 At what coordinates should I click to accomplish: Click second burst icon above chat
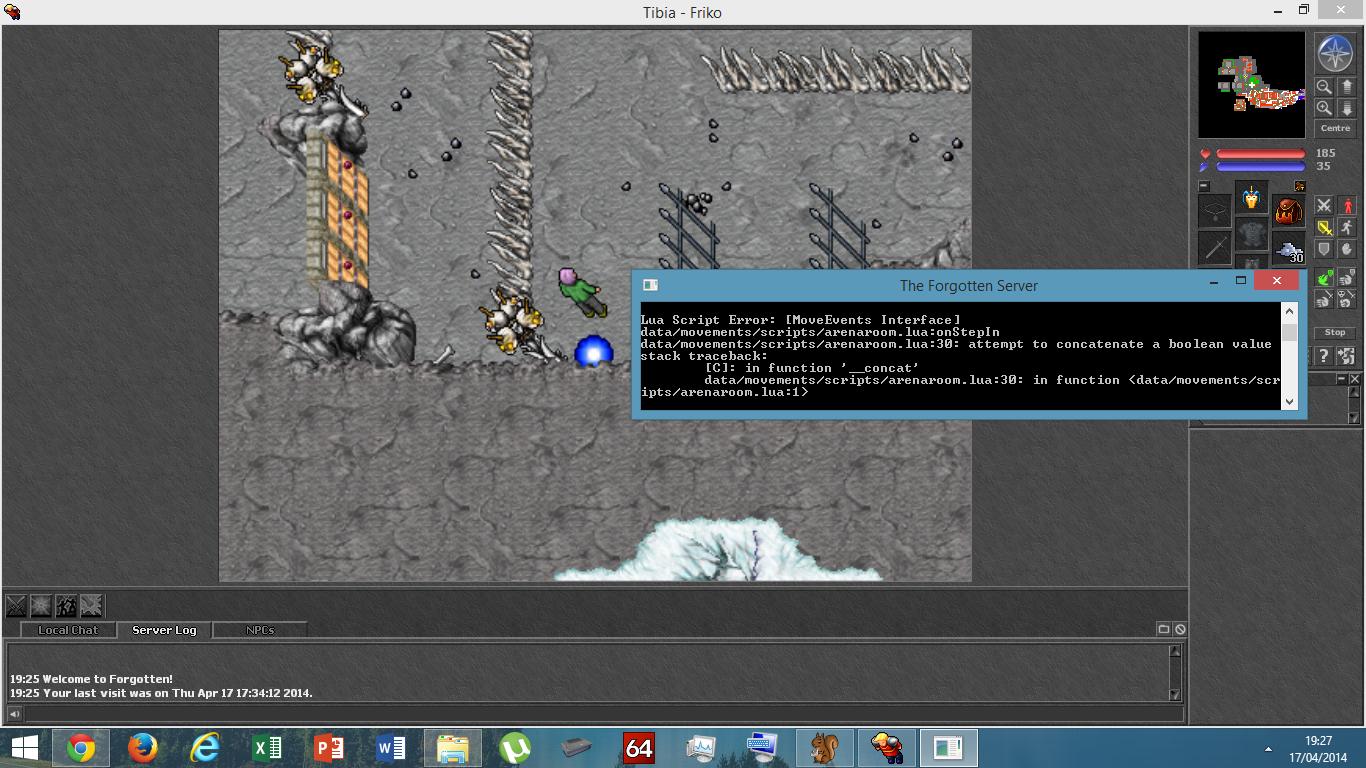tap(41, 606)
